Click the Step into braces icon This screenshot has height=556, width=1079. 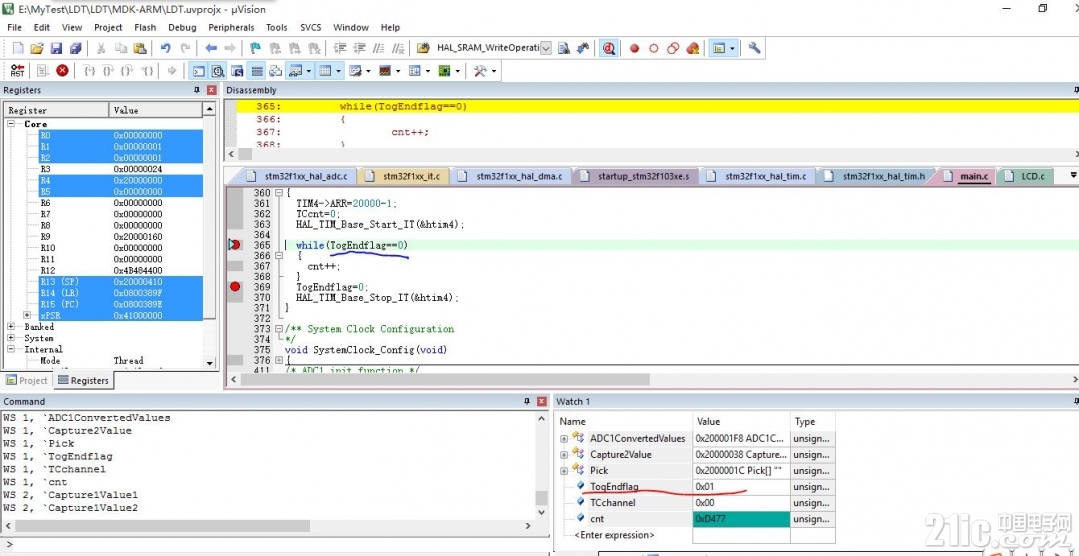(89, 70)
